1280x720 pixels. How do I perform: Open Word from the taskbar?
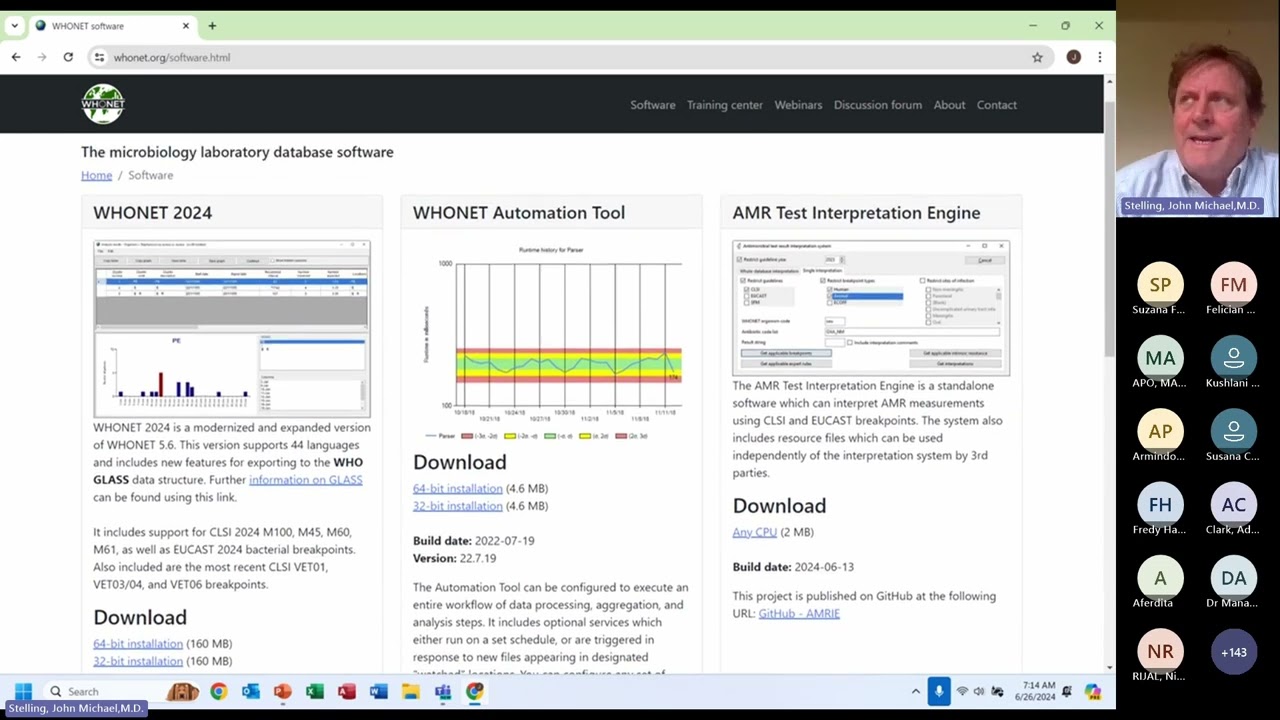[378, 691]
